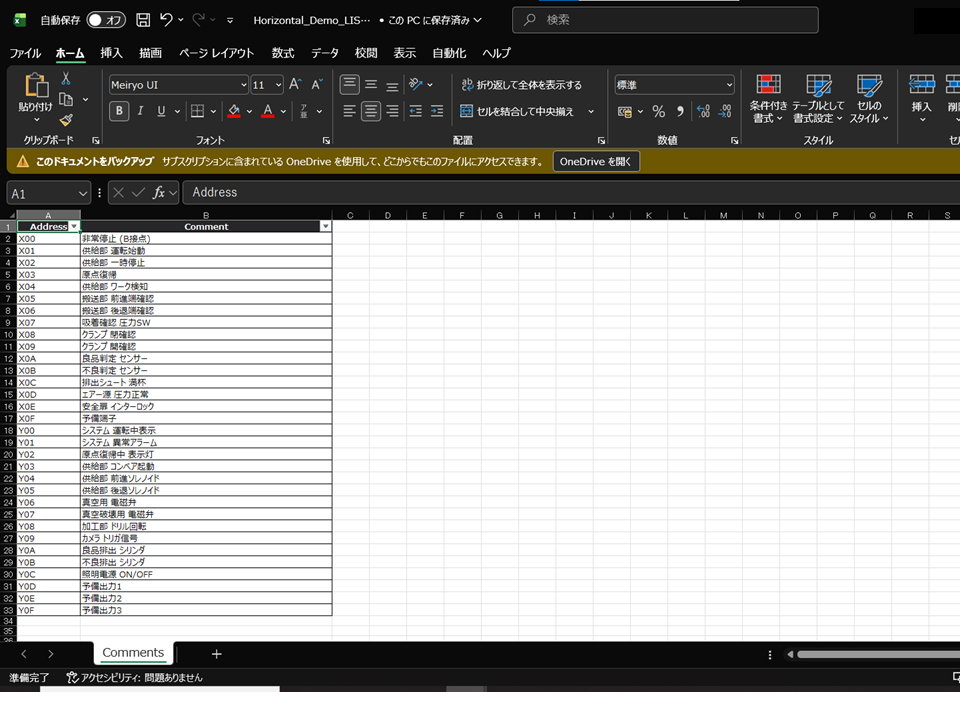Click the percent style icon
The height and width of the screenshot is (720, 960).
[658, 111]
